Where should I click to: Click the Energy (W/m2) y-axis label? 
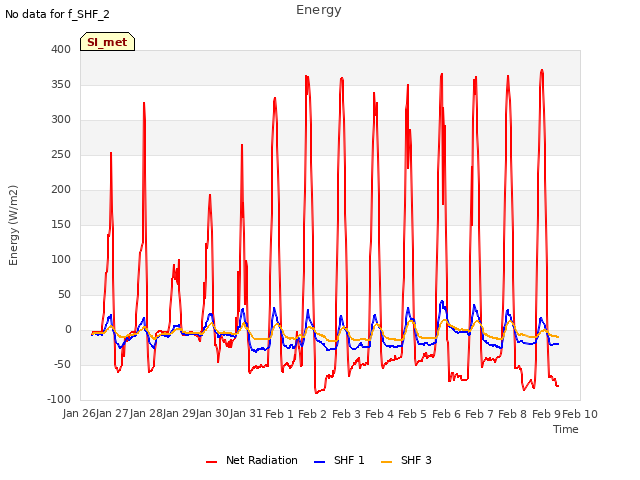pos(13,225)
